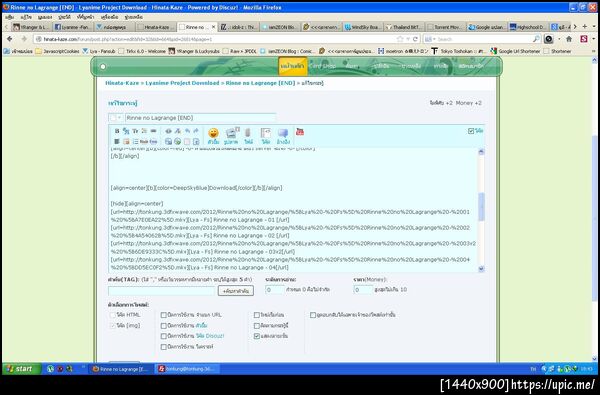Click the search magnifier icon
The height and width of the screenshot is (395, 600).
[536, 39]
